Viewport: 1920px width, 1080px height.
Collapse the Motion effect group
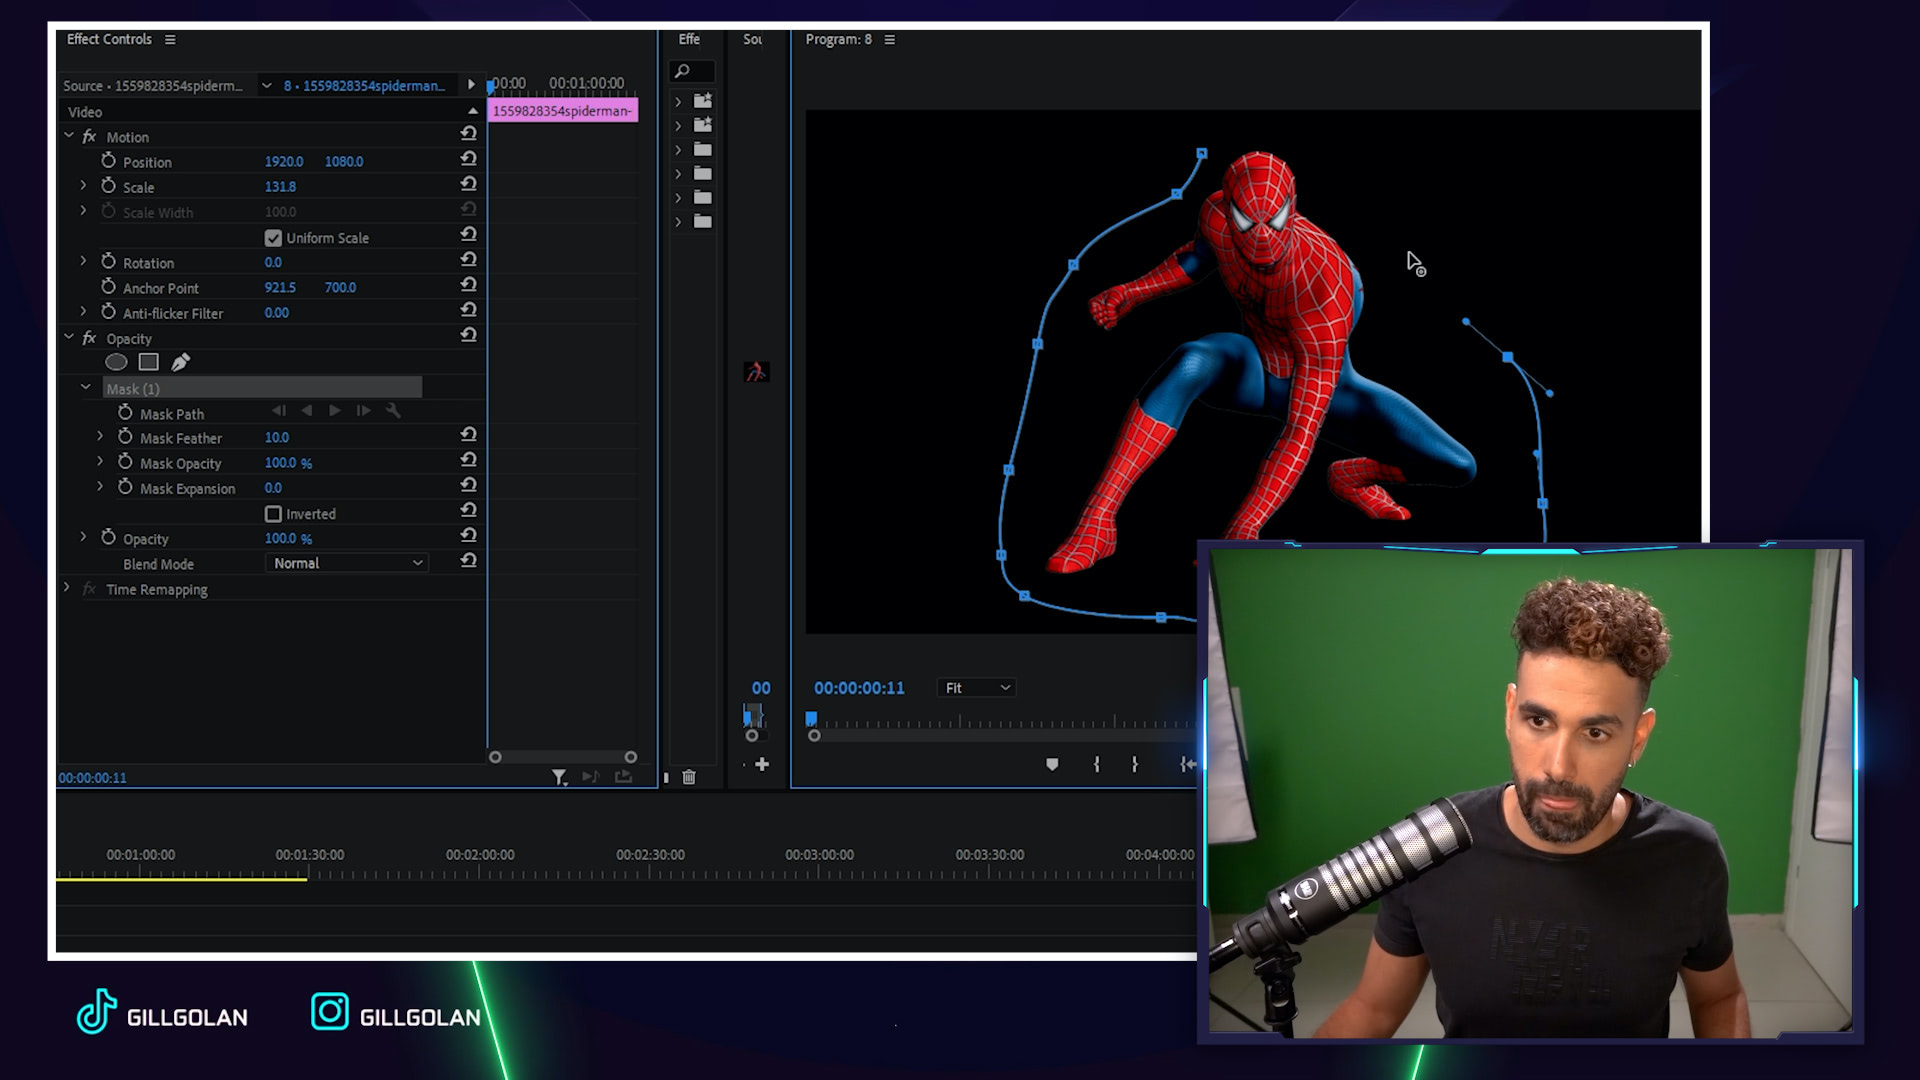(69, 136)
